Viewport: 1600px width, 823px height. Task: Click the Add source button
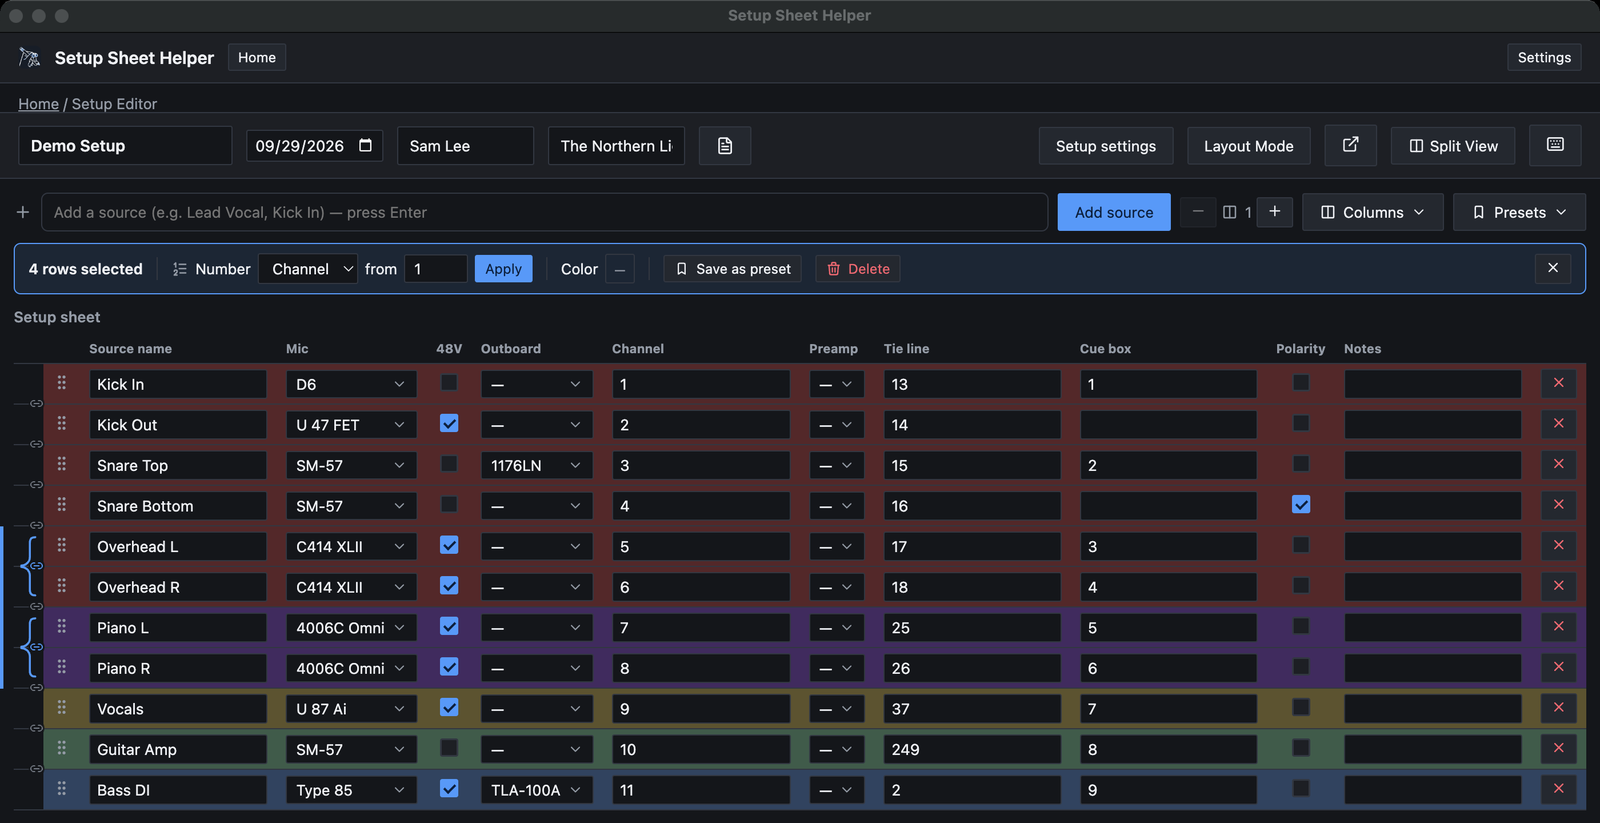click(1114, 212)
